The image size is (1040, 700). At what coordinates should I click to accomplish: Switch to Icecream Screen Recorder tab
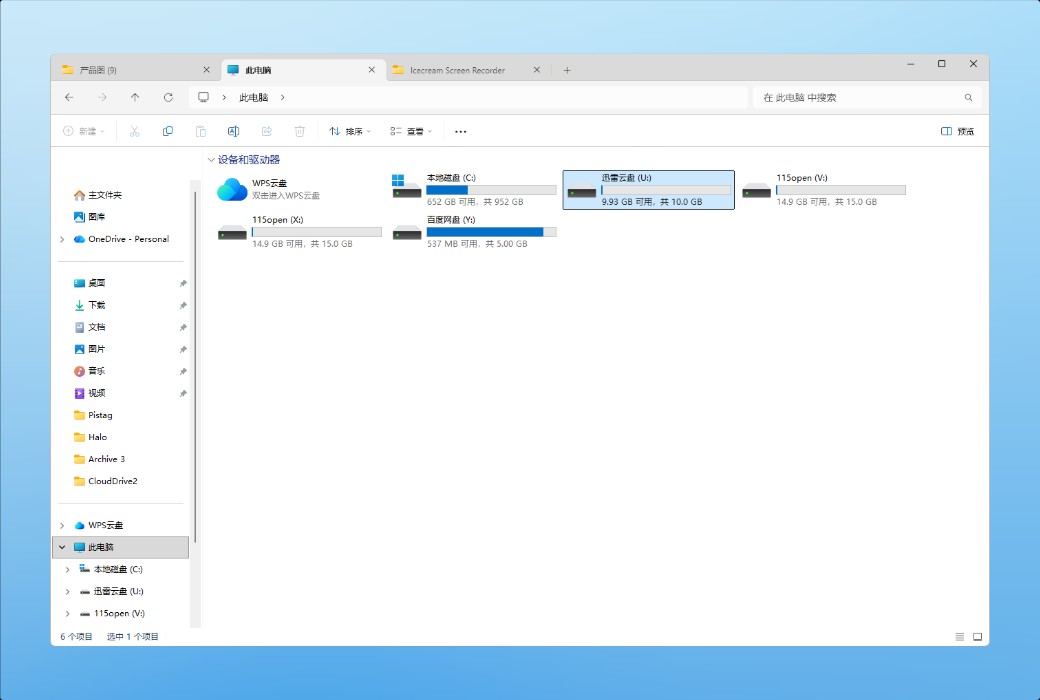tap(457, 70)
